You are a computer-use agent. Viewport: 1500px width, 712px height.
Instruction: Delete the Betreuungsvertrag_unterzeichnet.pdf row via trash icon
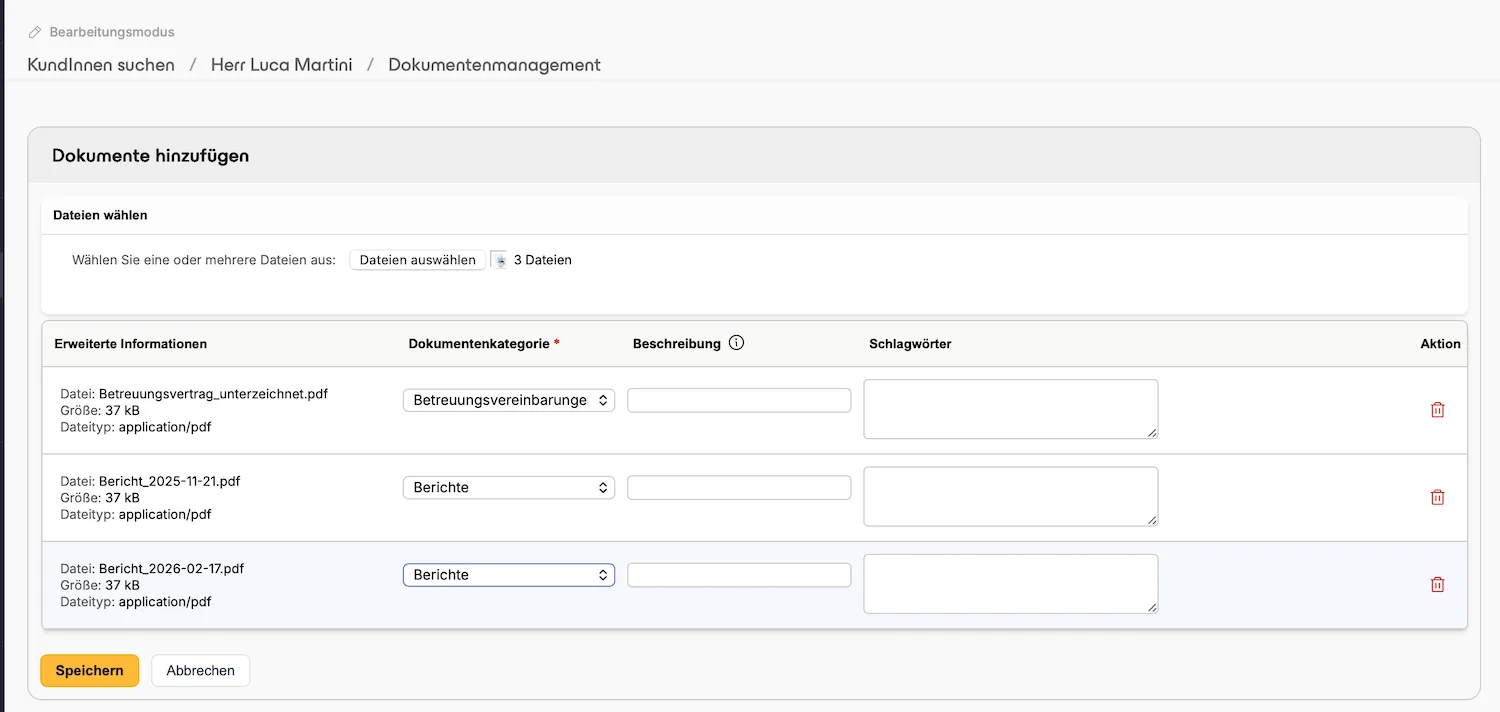(1437, 409)
